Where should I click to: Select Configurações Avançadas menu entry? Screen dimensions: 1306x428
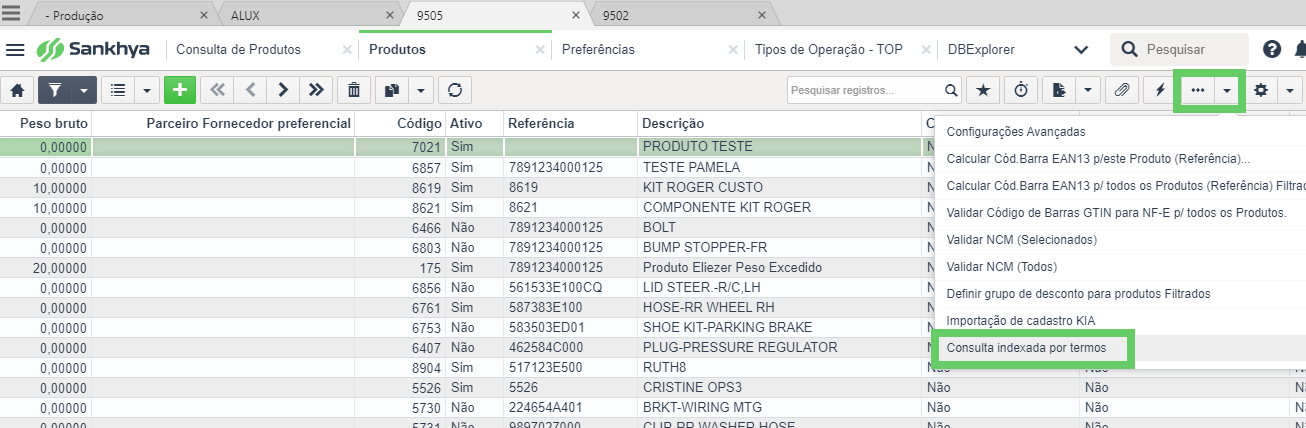pos(1016,132)
